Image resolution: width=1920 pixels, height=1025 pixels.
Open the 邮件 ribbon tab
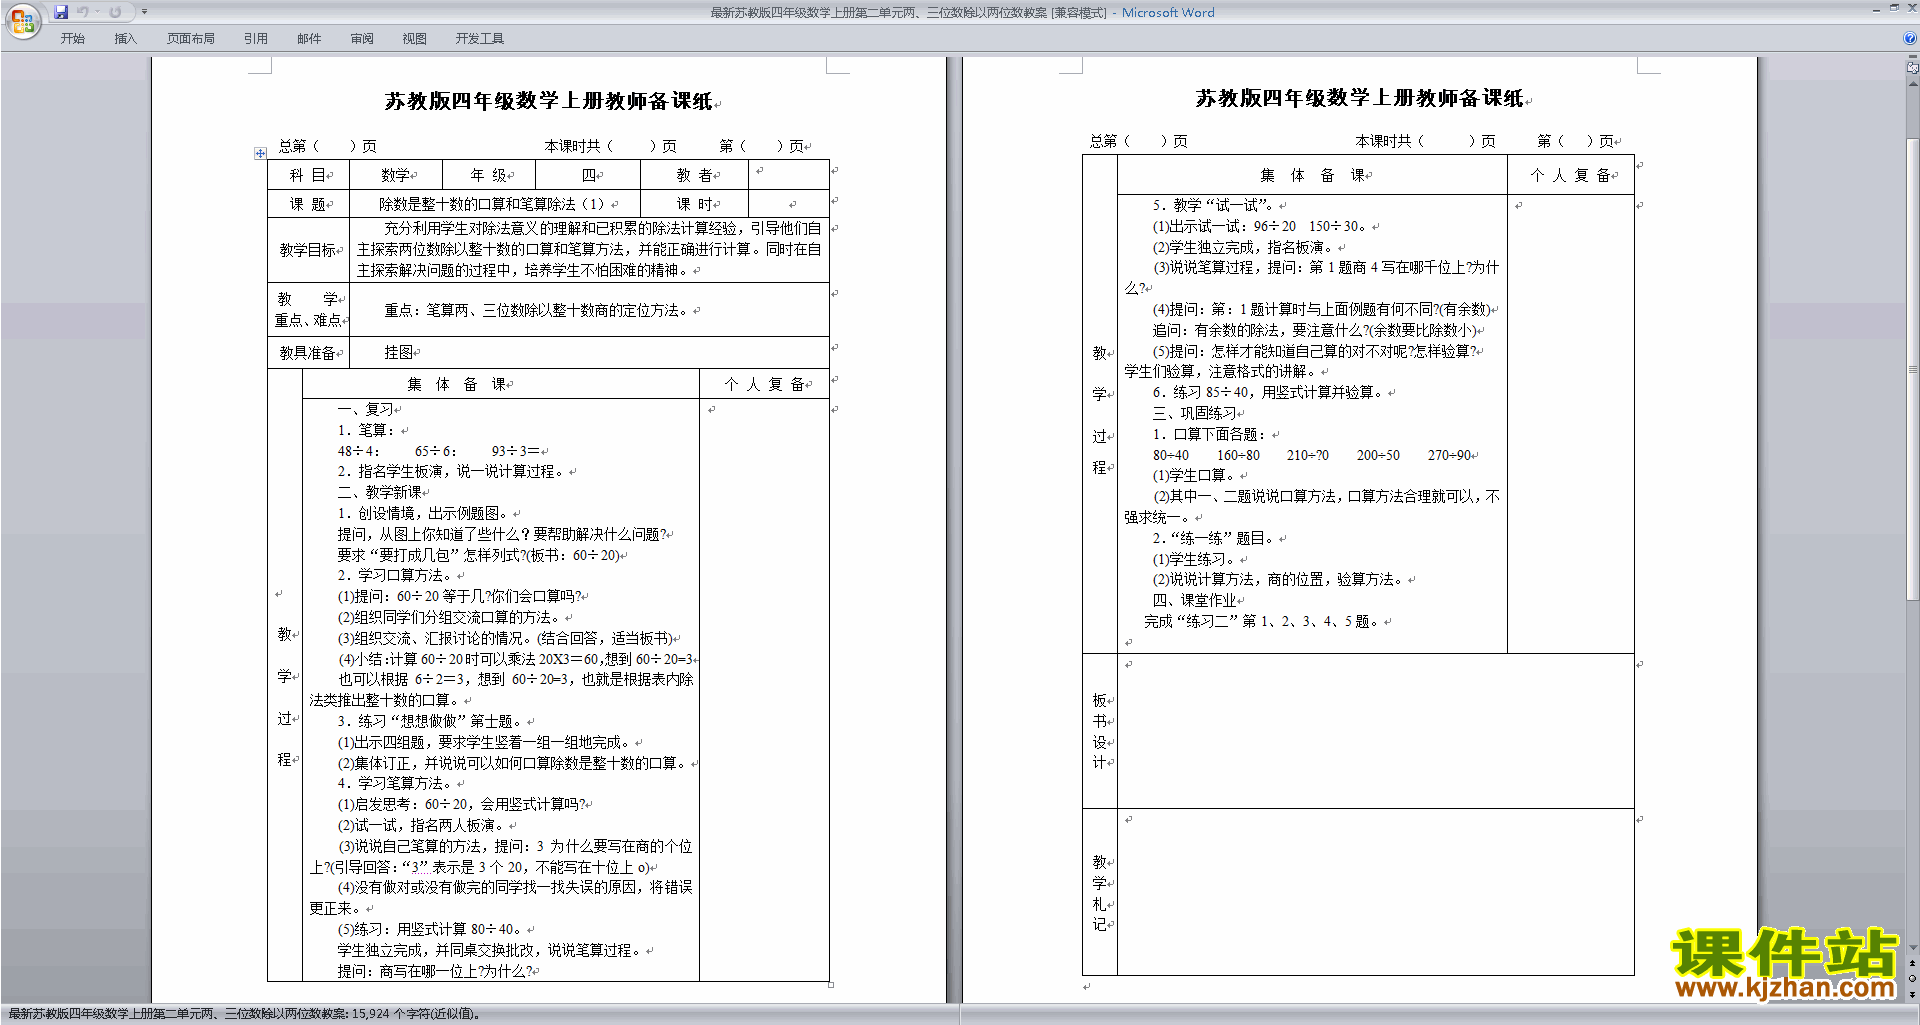tap(309, 38)
